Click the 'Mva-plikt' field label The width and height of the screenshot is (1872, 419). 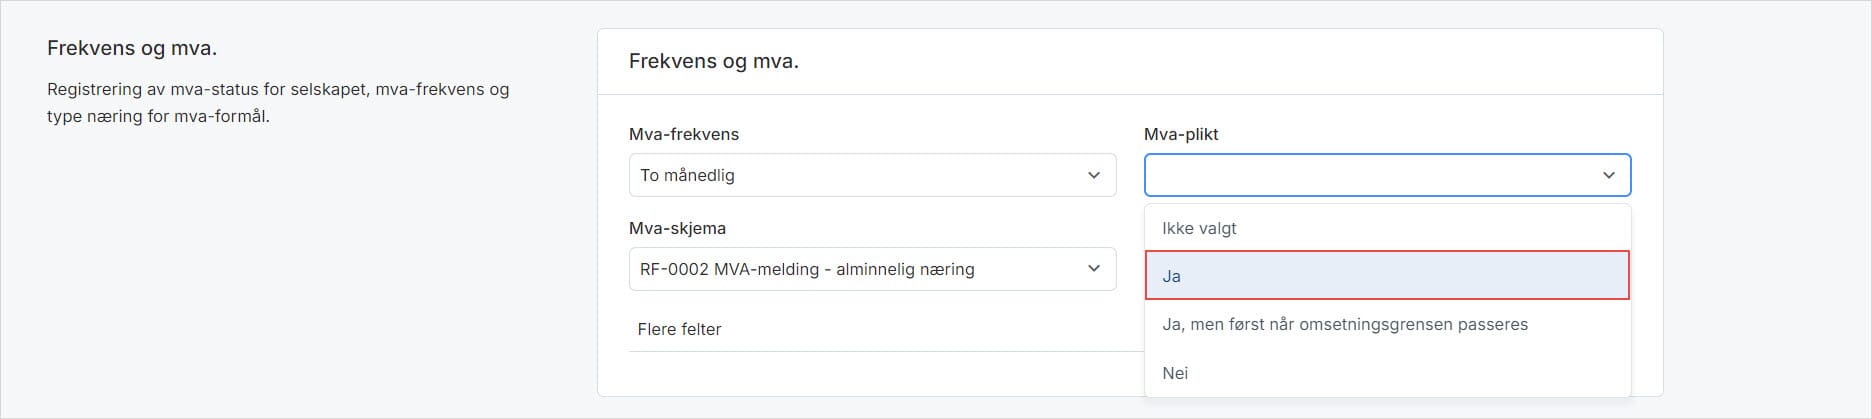(x=1181, y=134)
